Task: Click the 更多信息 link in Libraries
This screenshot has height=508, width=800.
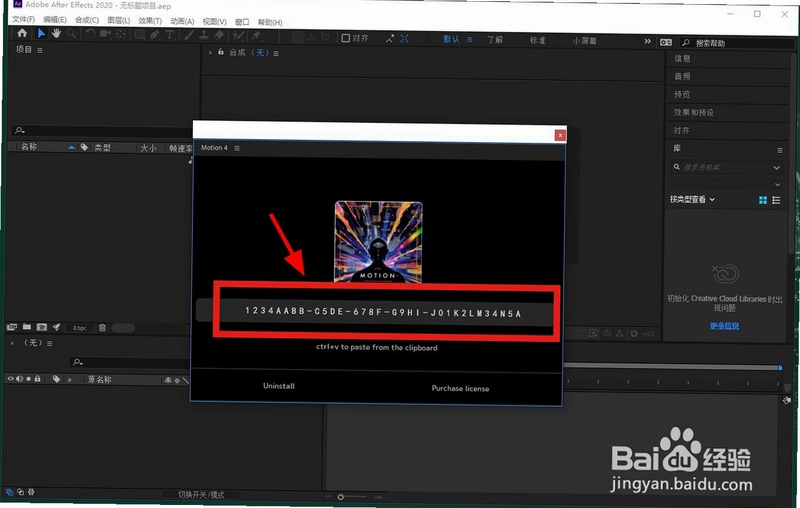Action: click(x=724, y=325)
